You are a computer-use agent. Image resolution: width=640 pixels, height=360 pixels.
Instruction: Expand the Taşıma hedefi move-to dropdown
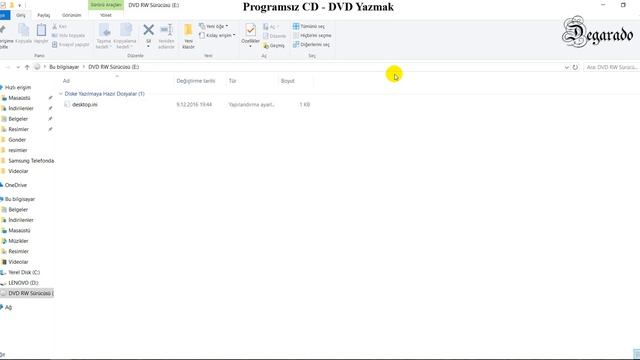point(104,44)
